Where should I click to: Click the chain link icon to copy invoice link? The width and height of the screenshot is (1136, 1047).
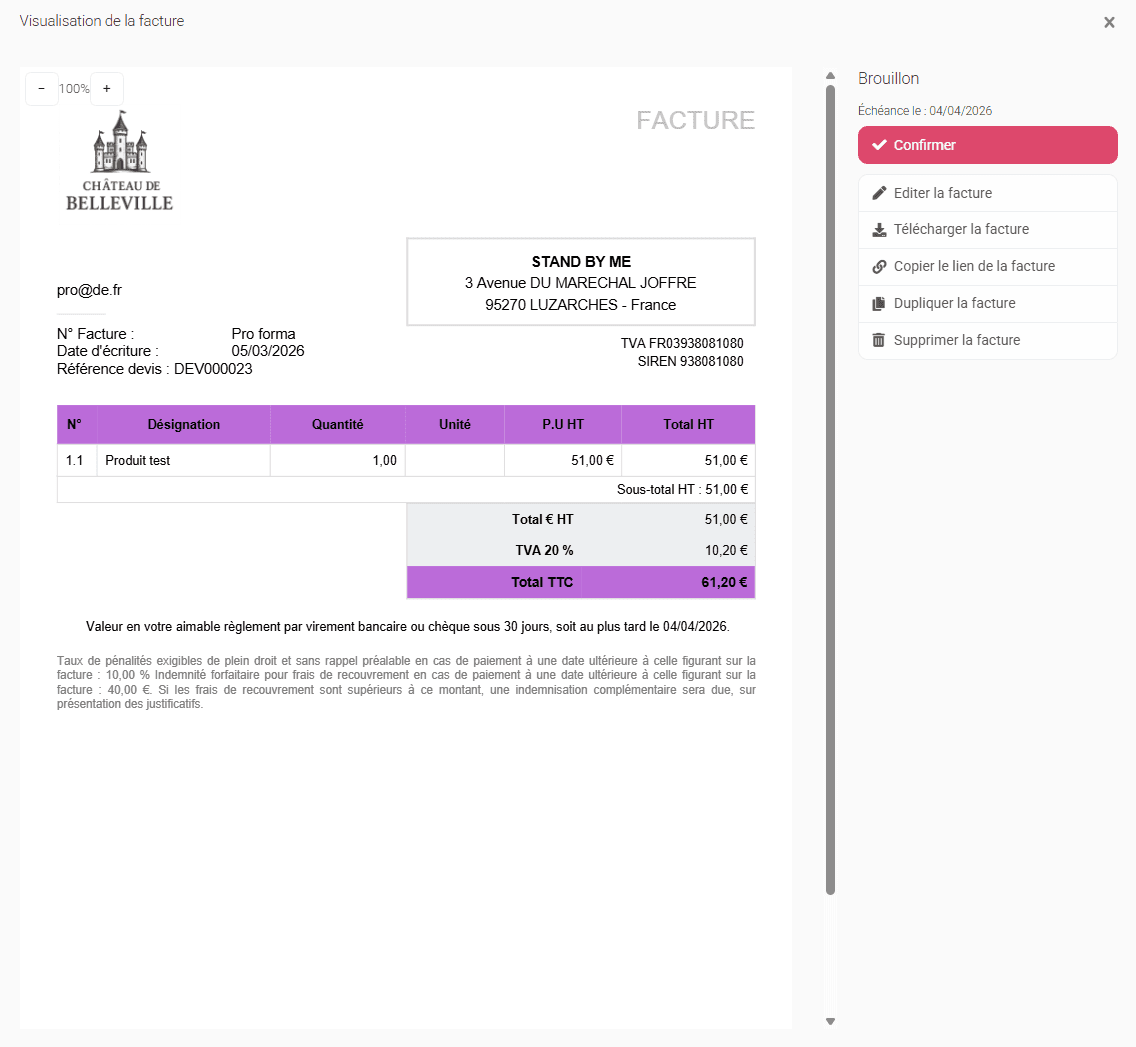point(879,267)
